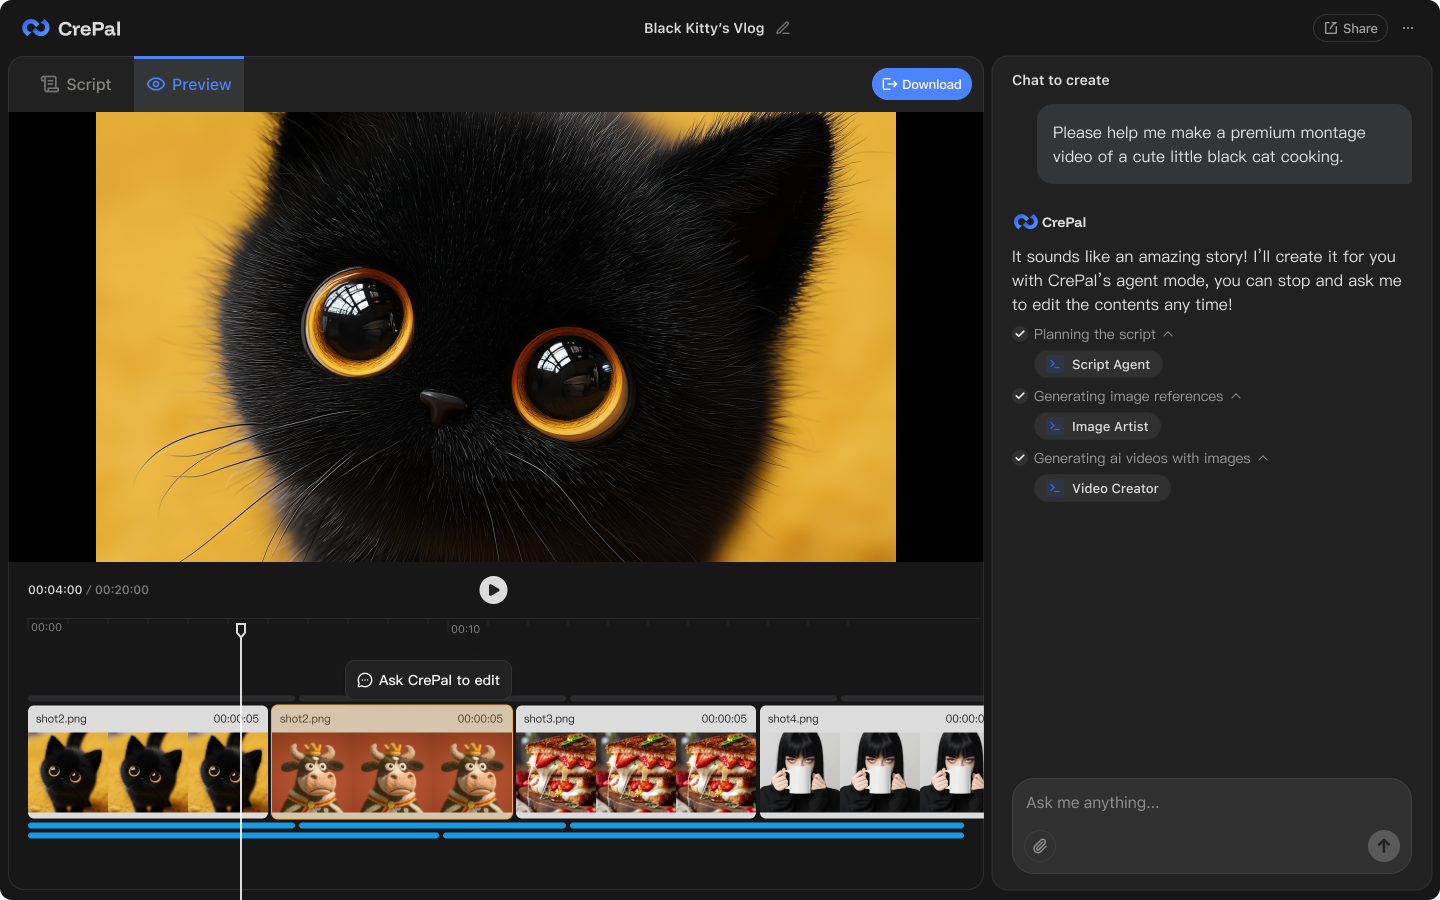Play the video preview
The image size is (1440, 900).
click(x=493, y=590)
